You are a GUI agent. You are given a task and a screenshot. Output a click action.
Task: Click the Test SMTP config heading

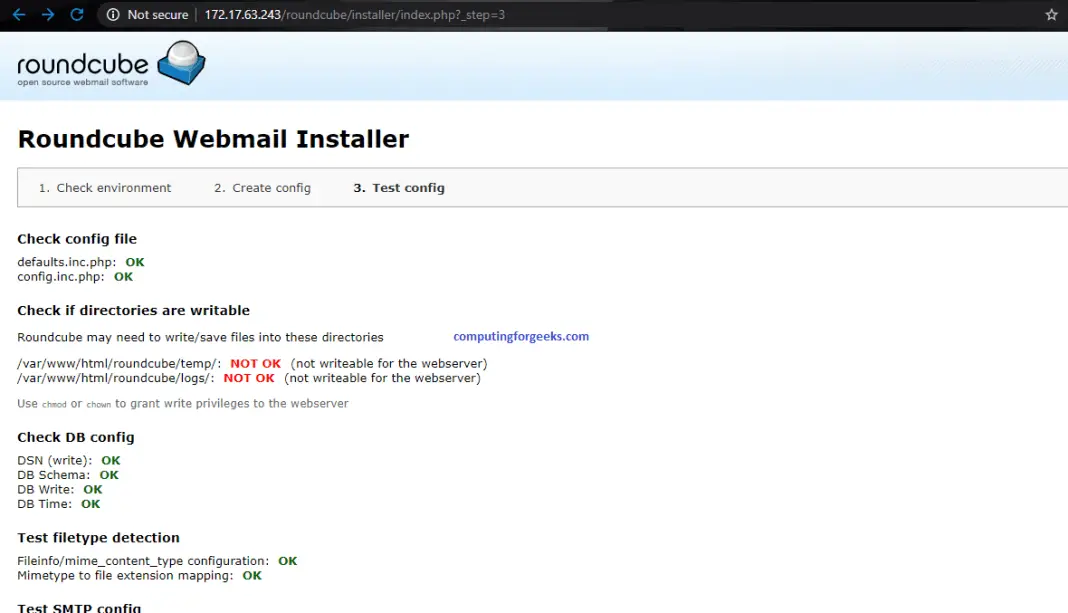[79, 607]
